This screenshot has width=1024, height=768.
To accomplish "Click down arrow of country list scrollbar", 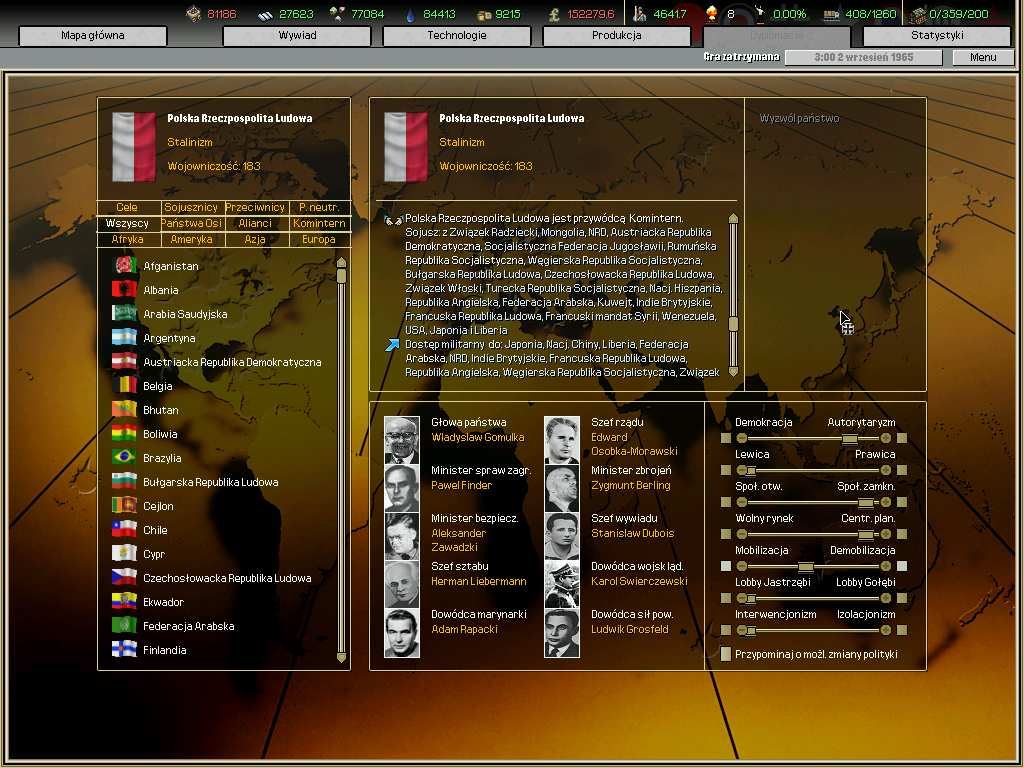I will (341, 657).
